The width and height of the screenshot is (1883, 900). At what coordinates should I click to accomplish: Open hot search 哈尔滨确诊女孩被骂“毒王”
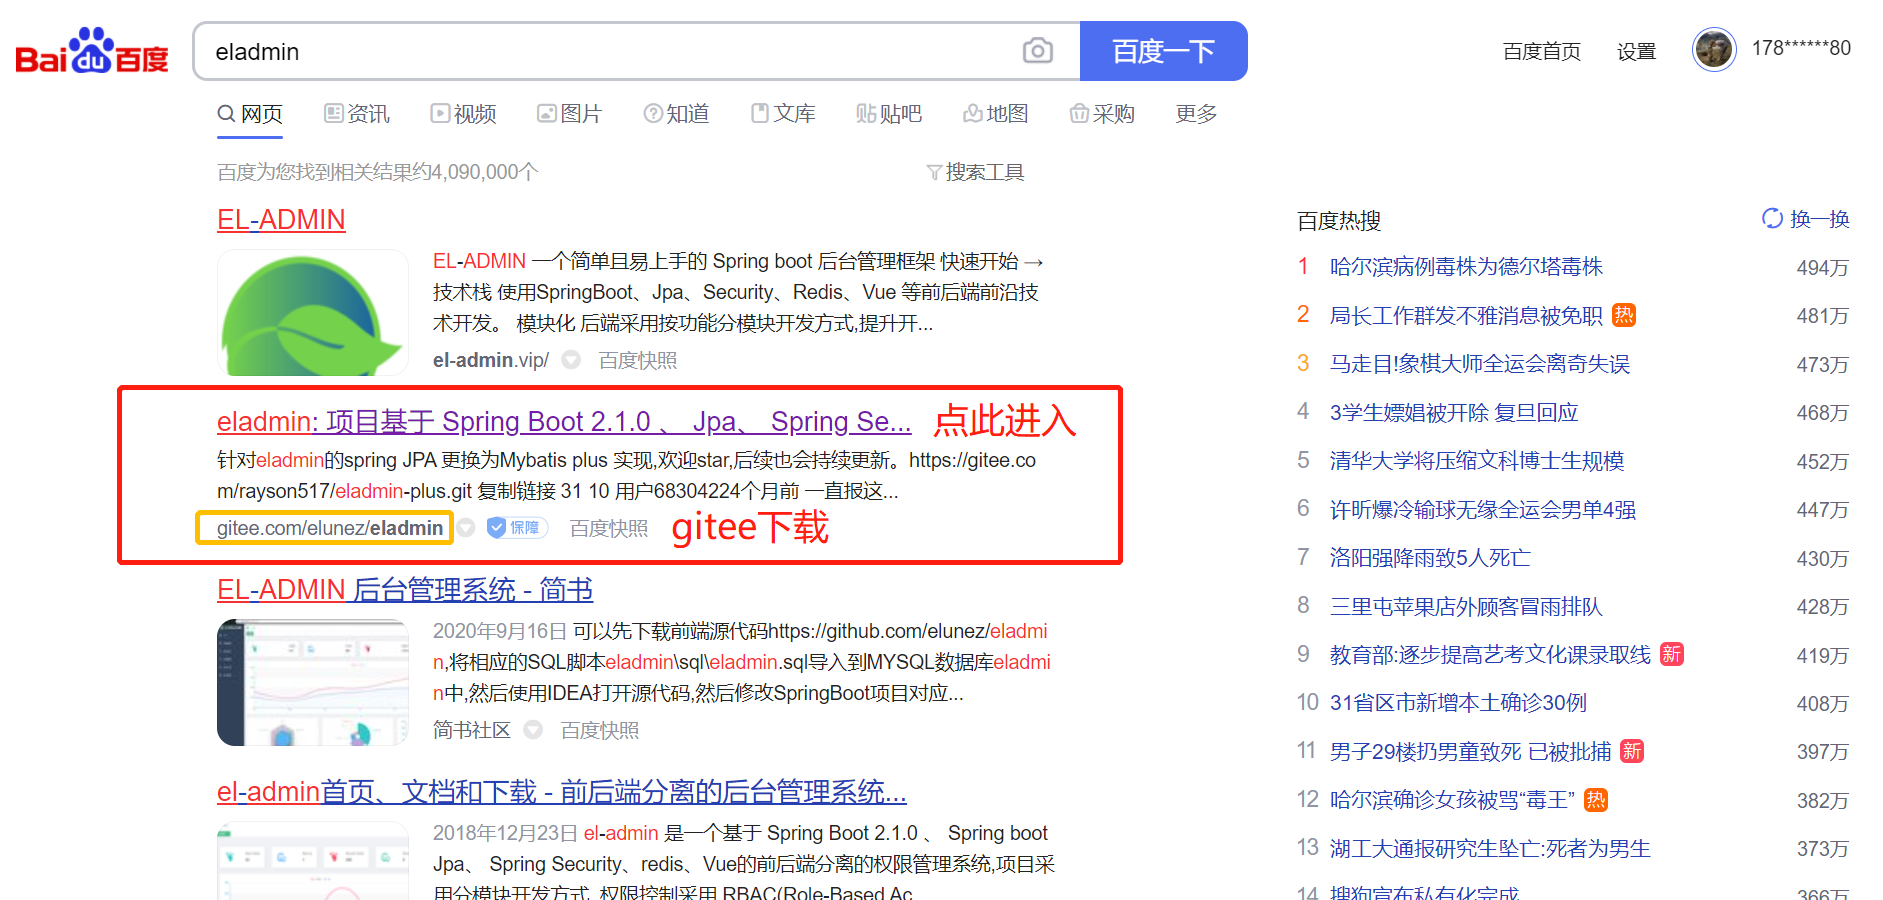1453,800
